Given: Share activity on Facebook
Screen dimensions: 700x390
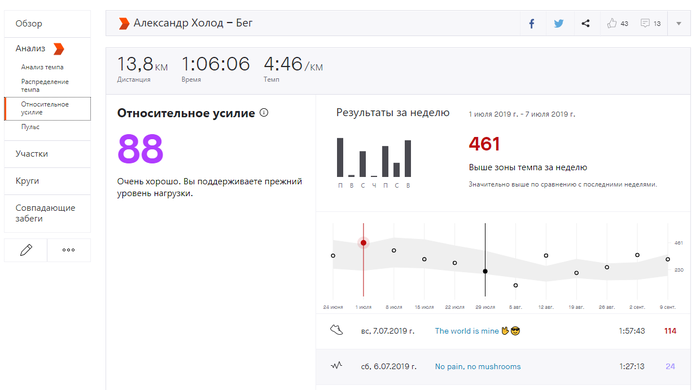Looking at the screenshot, I should (532, 24).
